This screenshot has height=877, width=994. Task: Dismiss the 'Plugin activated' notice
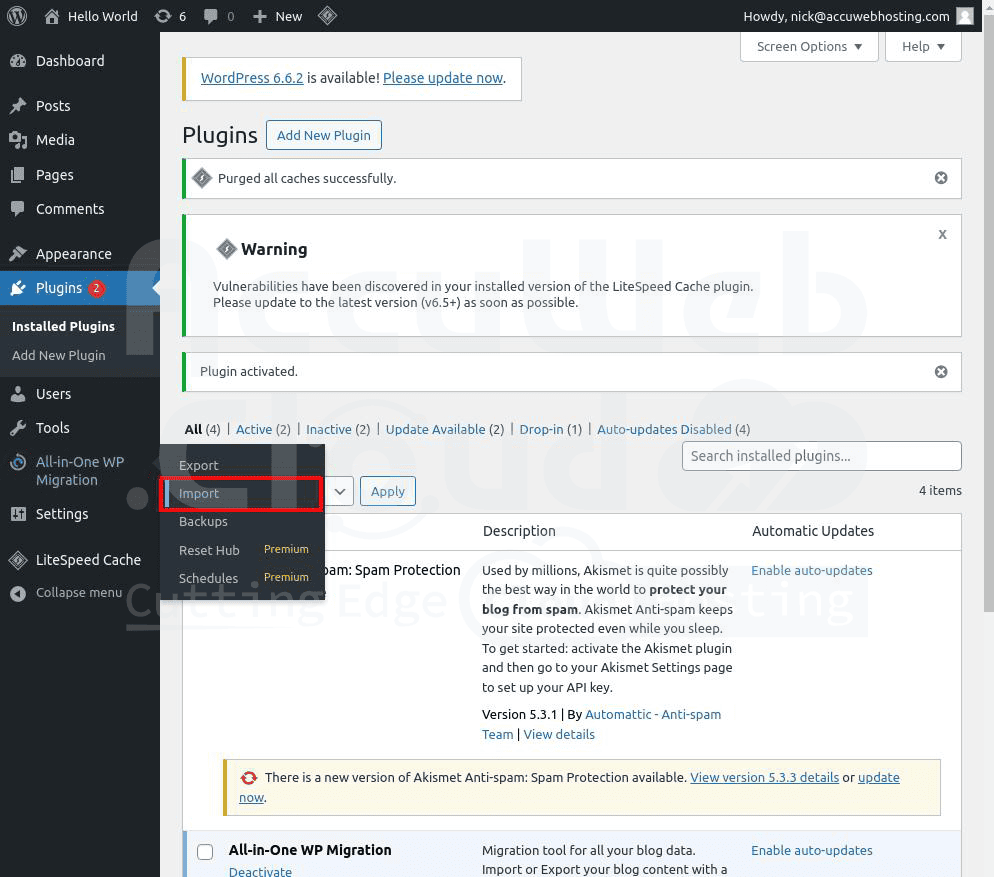click(x=940, y=371)
